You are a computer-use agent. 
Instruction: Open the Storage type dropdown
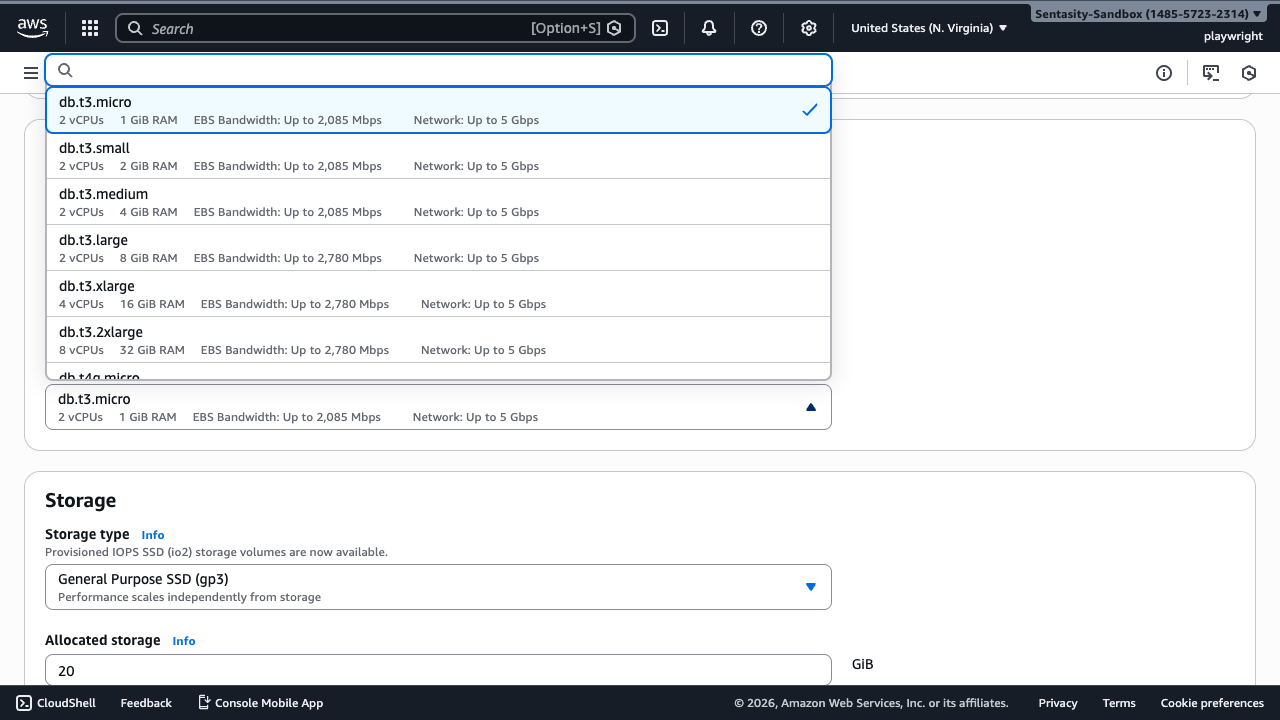(438, 587)
